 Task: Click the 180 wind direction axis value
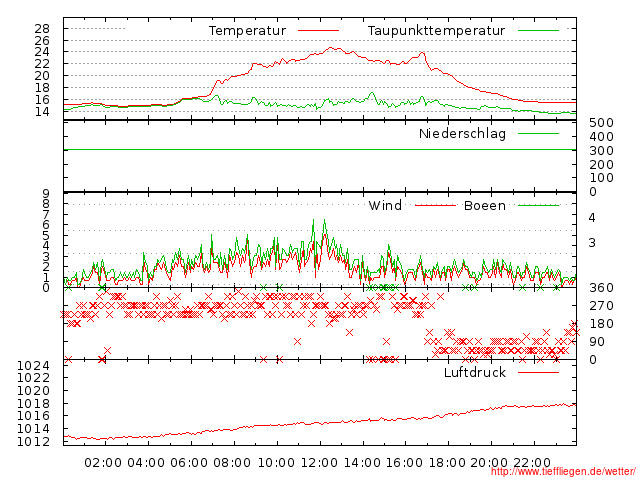click(601, 324)
